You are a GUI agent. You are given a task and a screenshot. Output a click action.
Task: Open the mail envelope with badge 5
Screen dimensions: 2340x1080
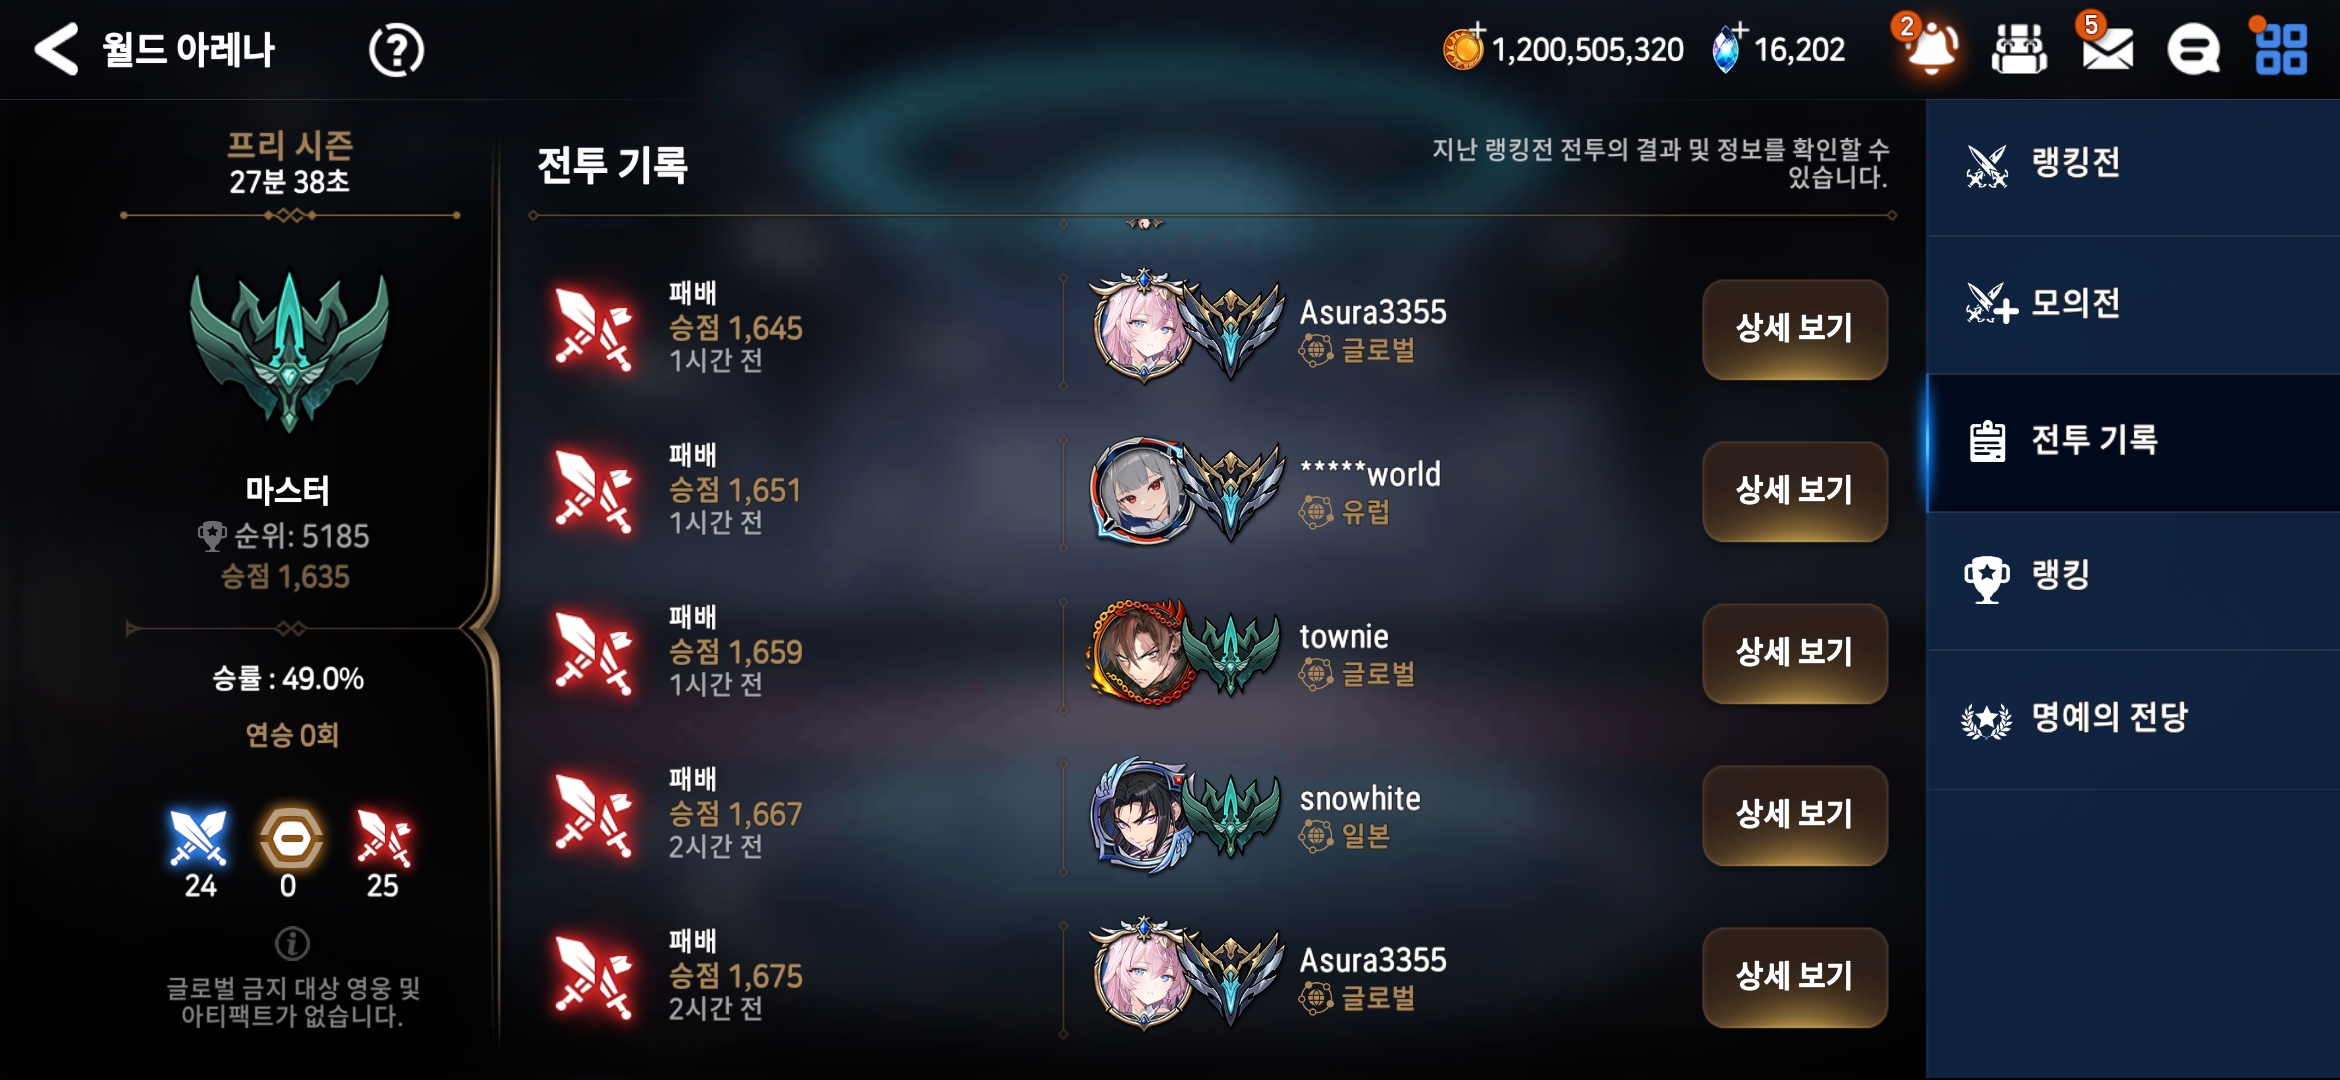(x=2107, y=46)
